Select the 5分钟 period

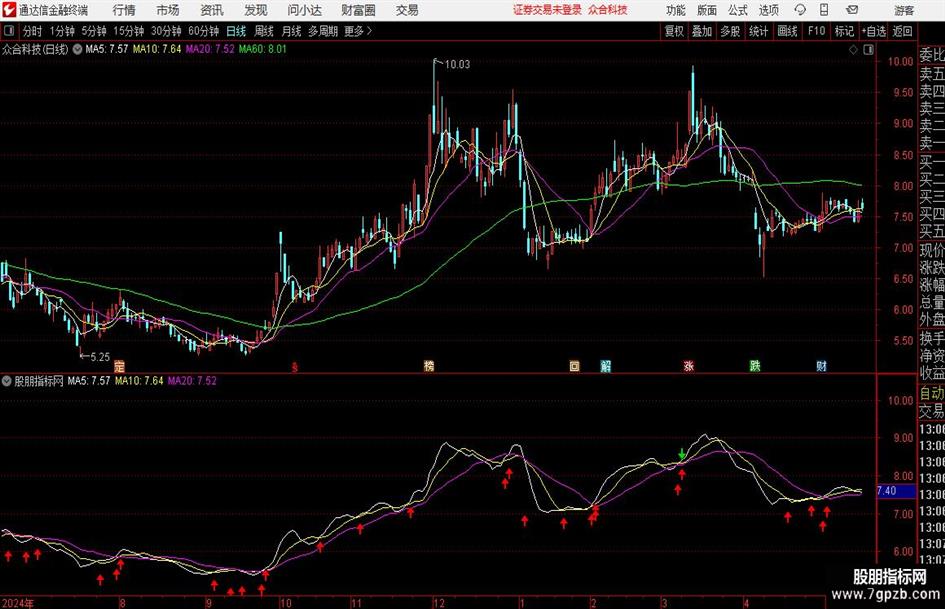pos(93,31)
